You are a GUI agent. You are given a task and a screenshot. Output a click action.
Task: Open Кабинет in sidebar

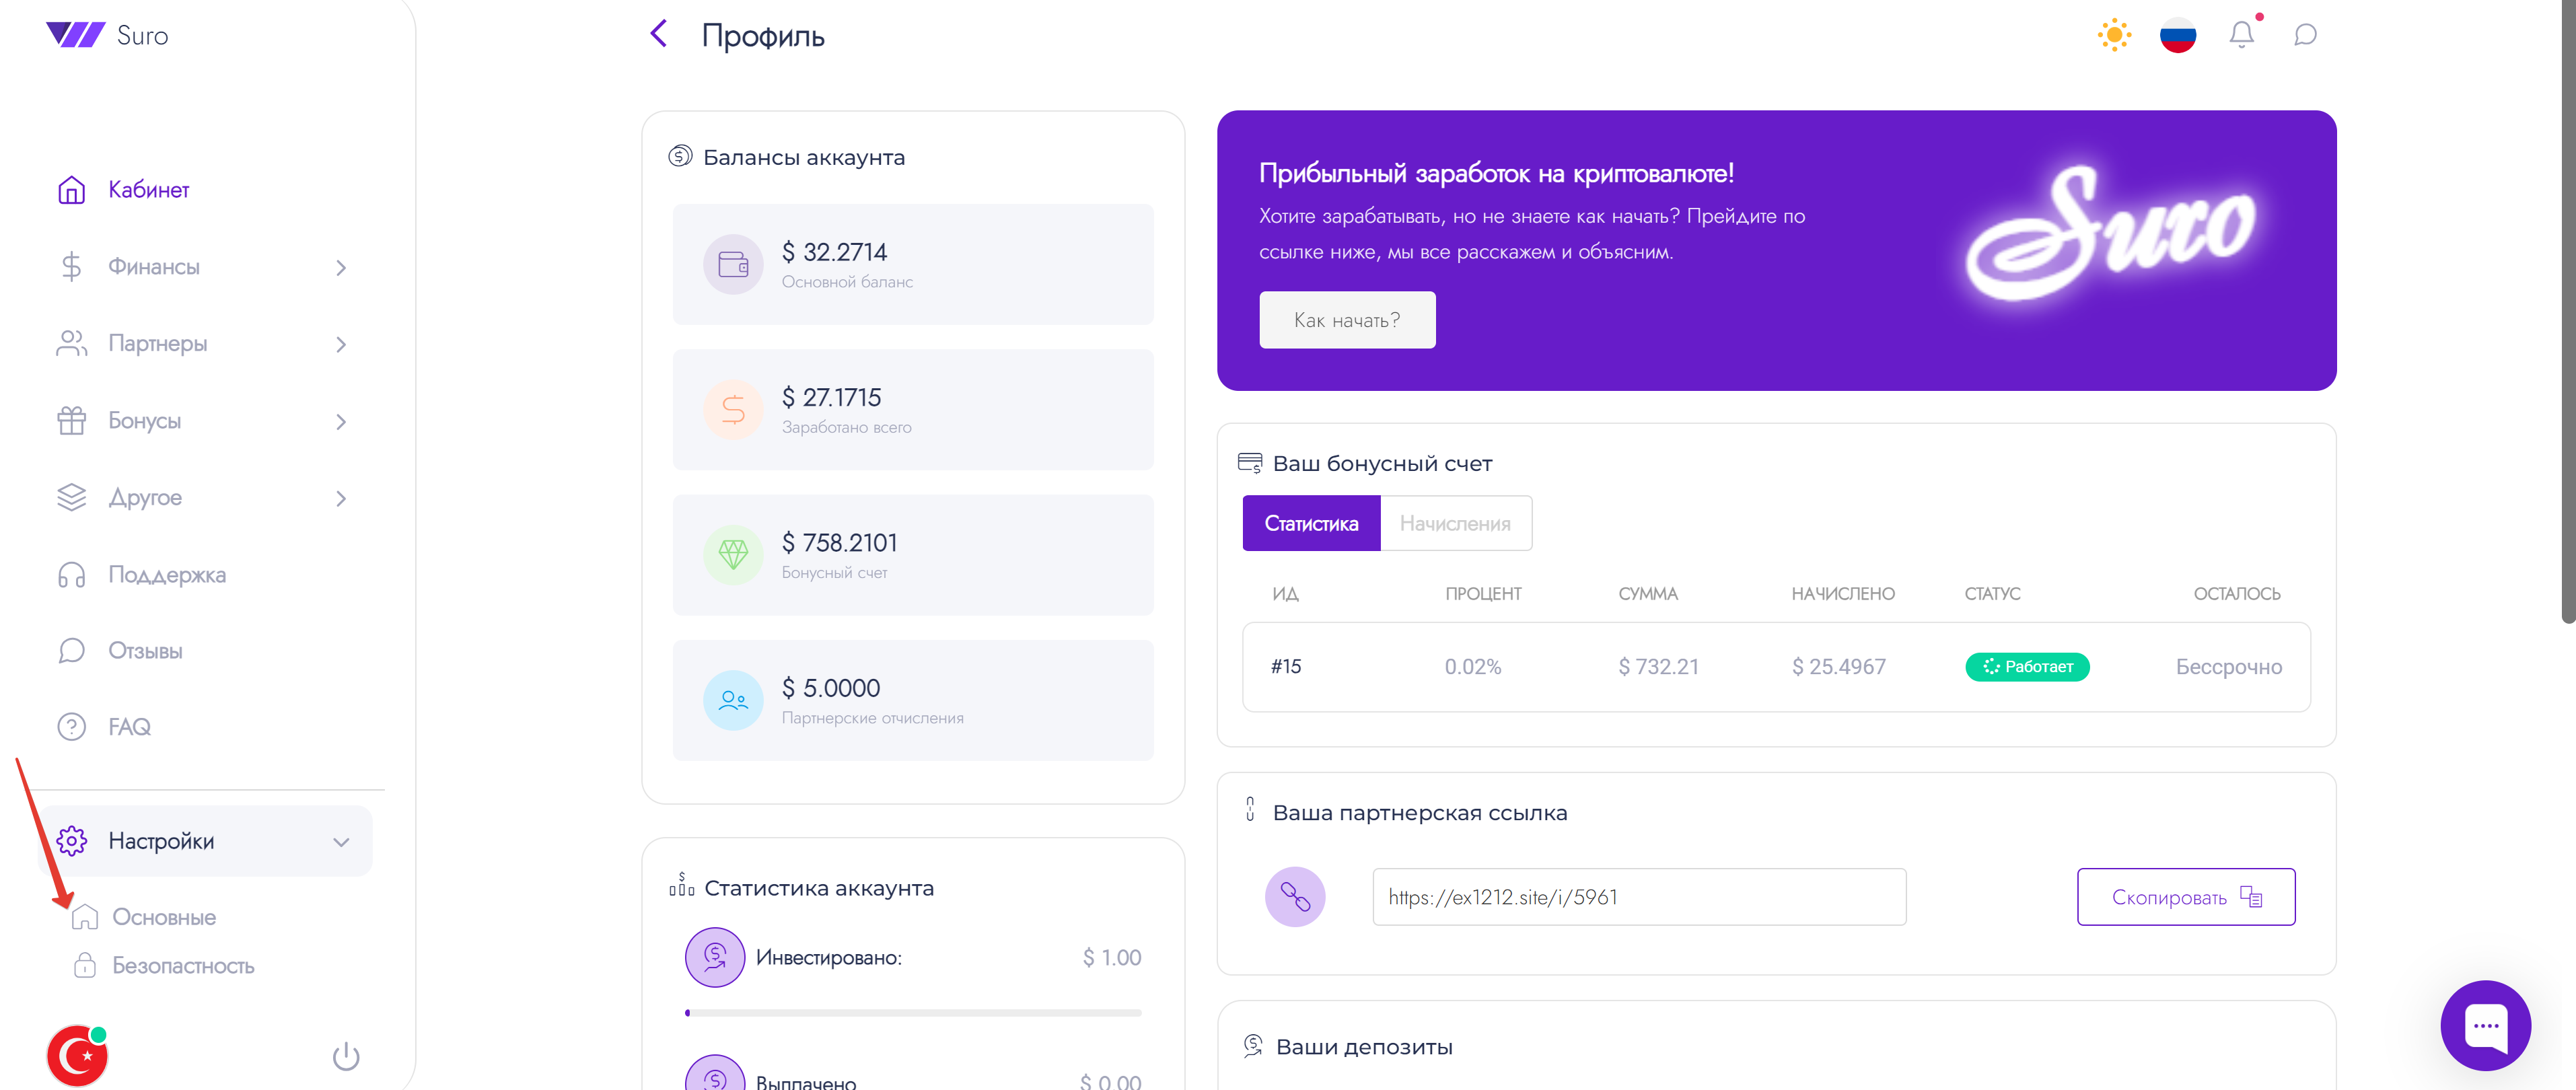pyautogui.click(x=148, y=190)
